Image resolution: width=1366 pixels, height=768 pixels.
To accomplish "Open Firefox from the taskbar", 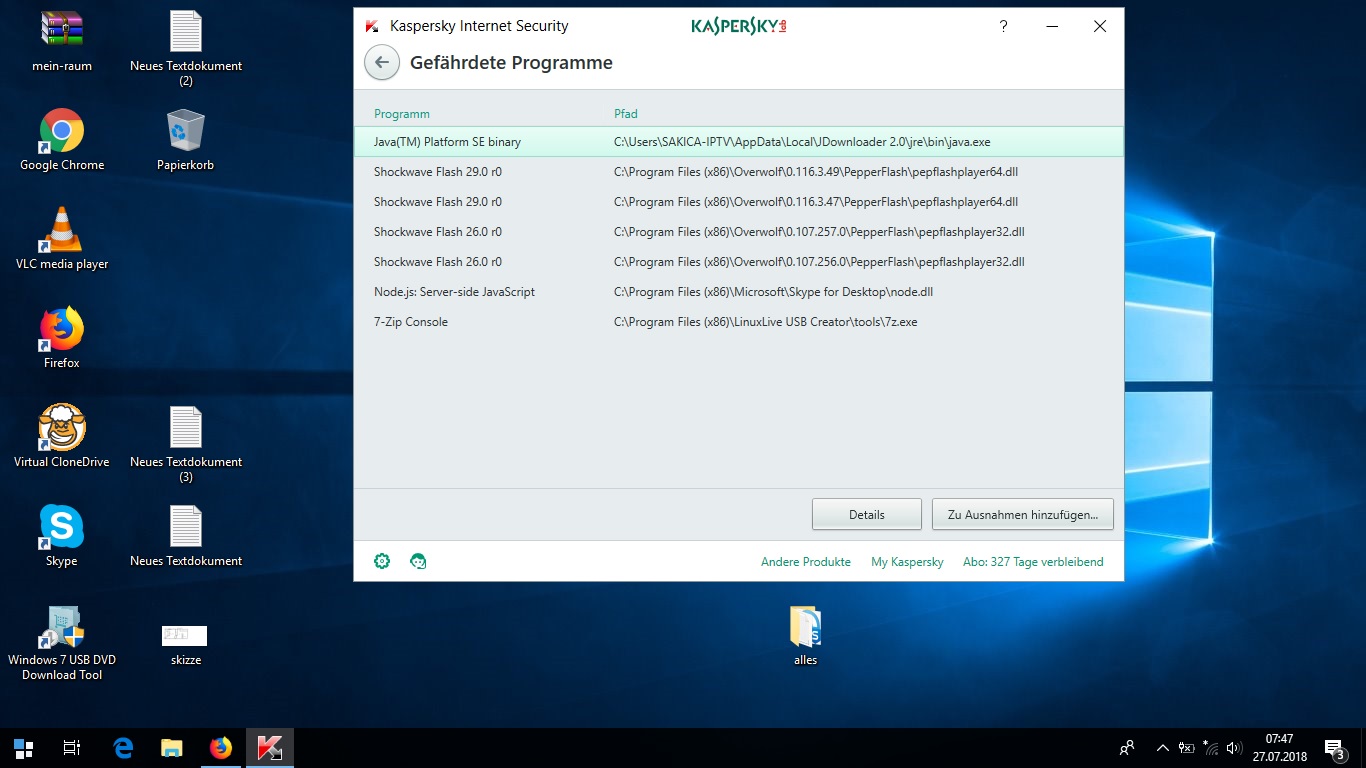I will (221, 748).
